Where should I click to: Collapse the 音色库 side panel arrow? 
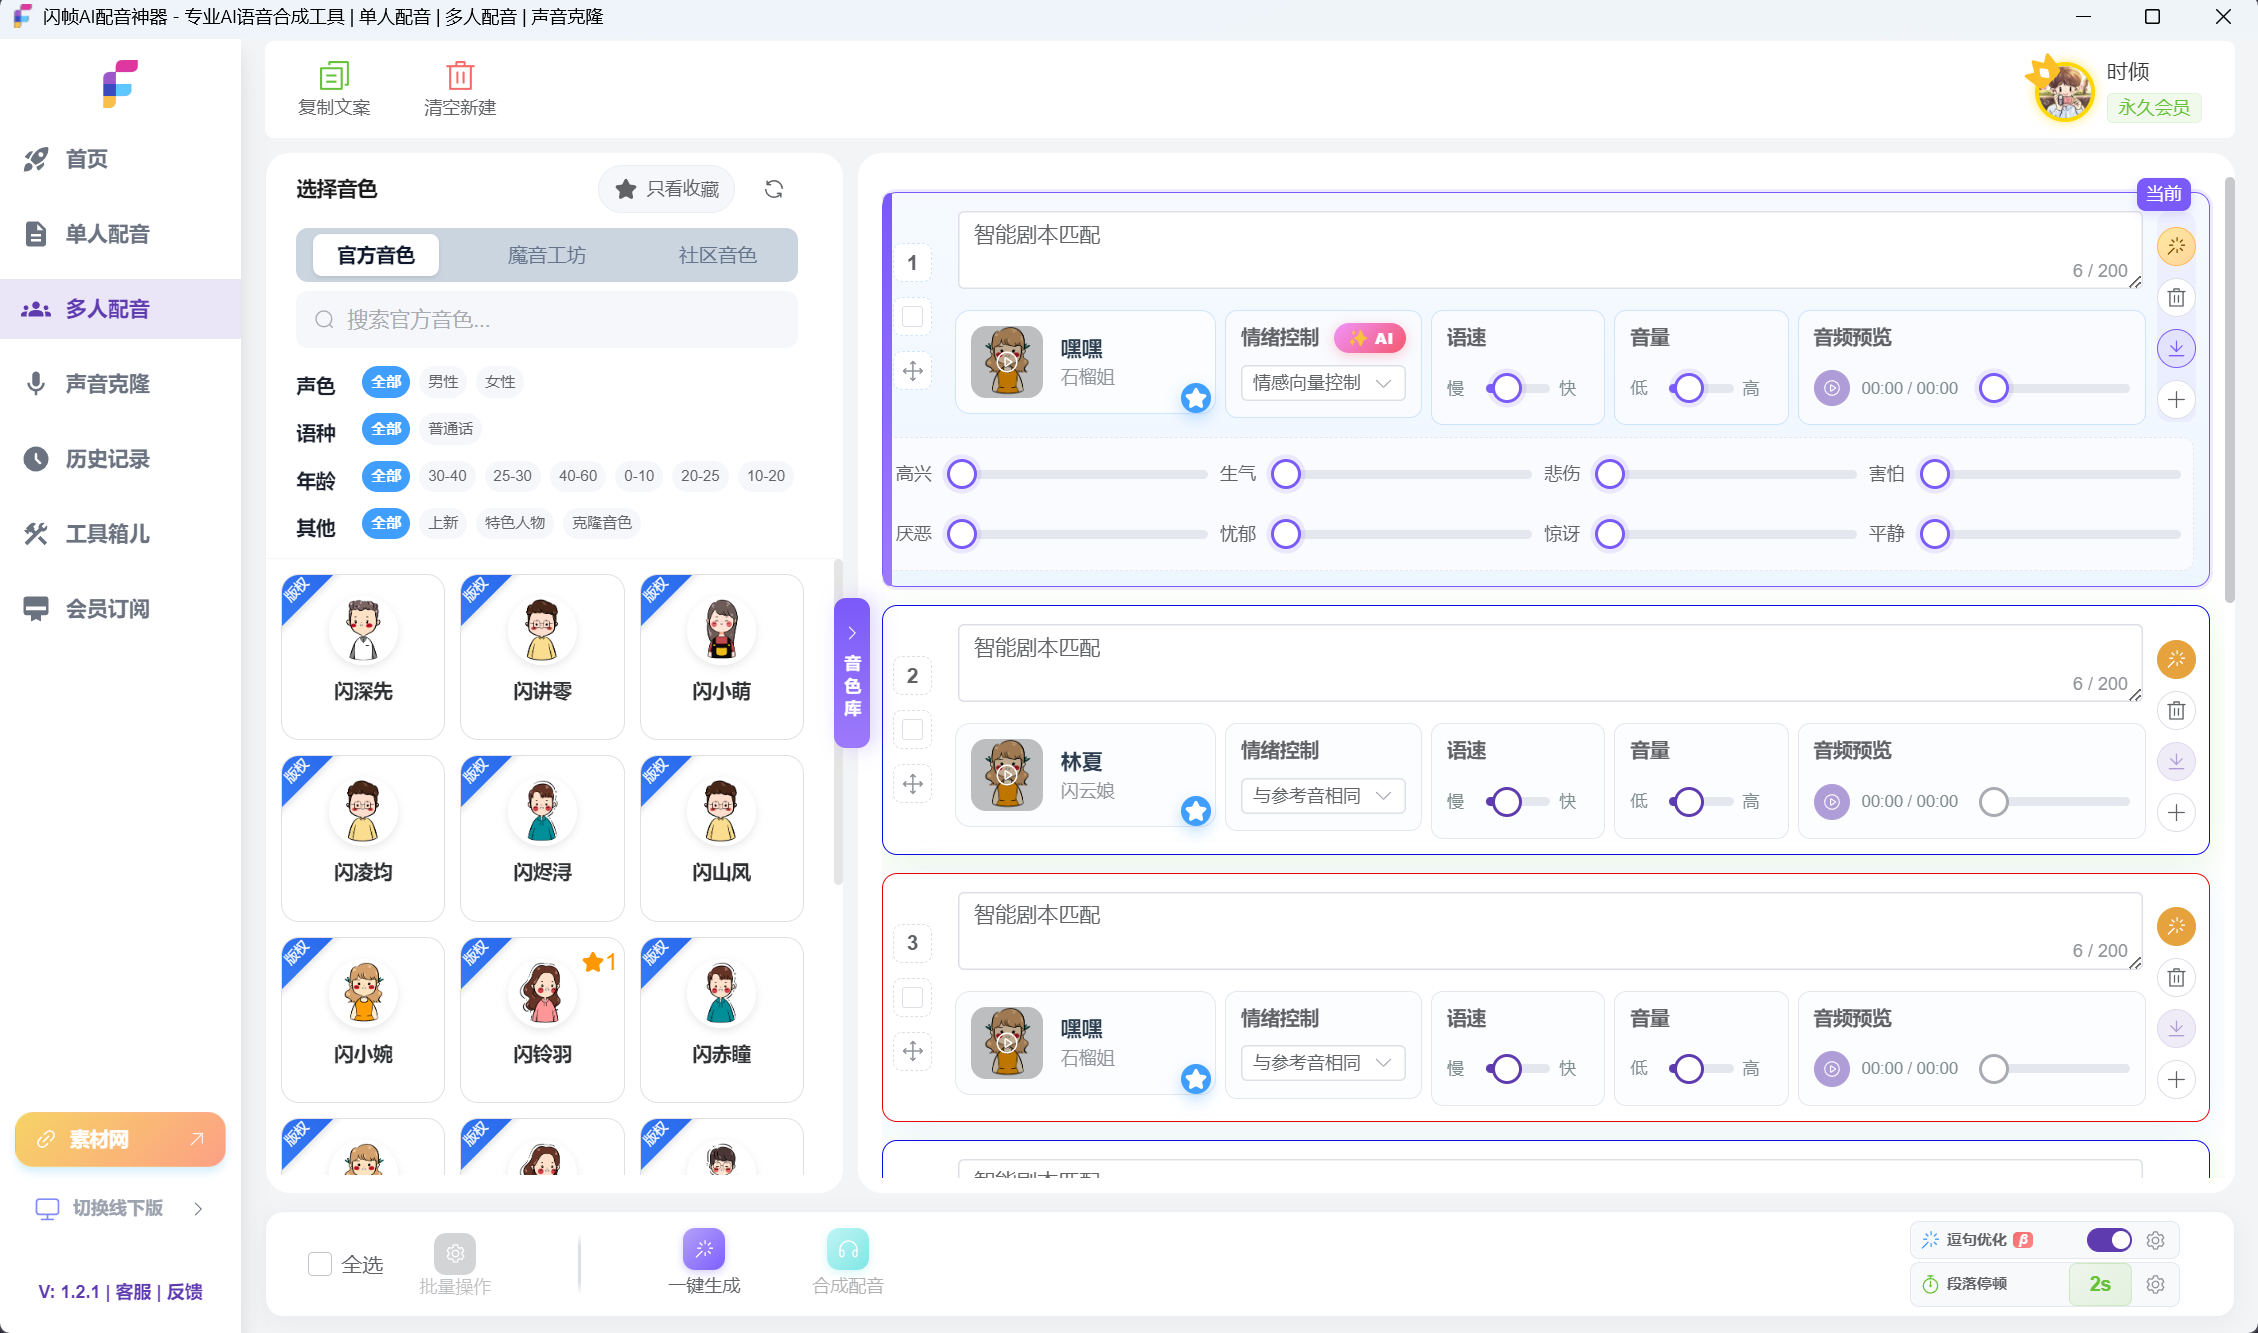[852, 633]
